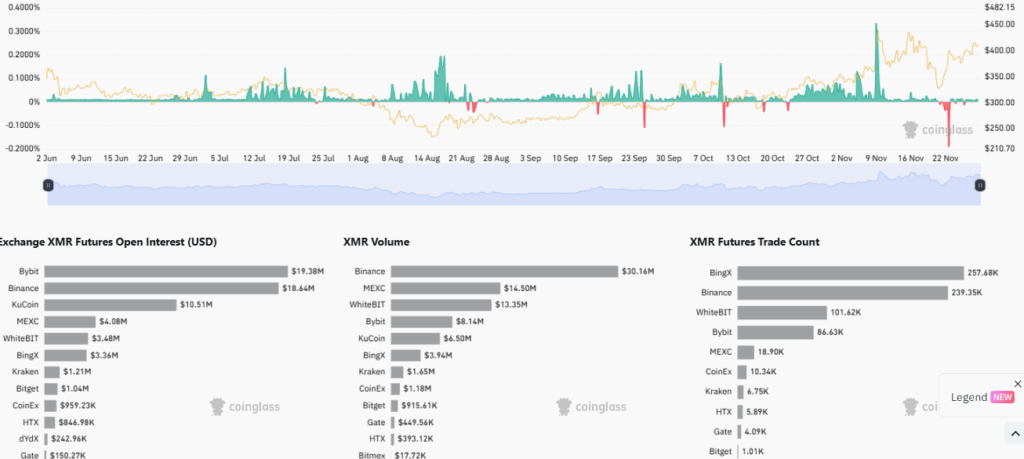Click the XMR Futures Trade Count title
Viewport: 1024px width, 459px height.
pyautogui.click(x=755, y=242)
